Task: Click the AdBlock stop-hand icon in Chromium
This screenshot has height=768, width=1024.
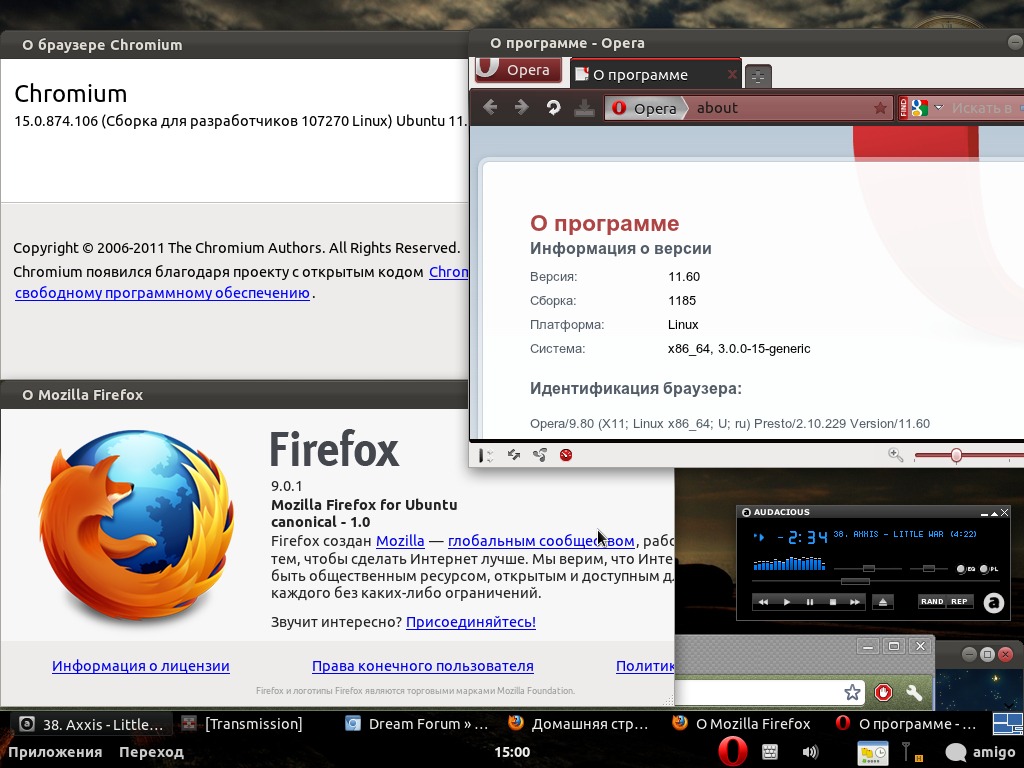Action: (883, 692)
